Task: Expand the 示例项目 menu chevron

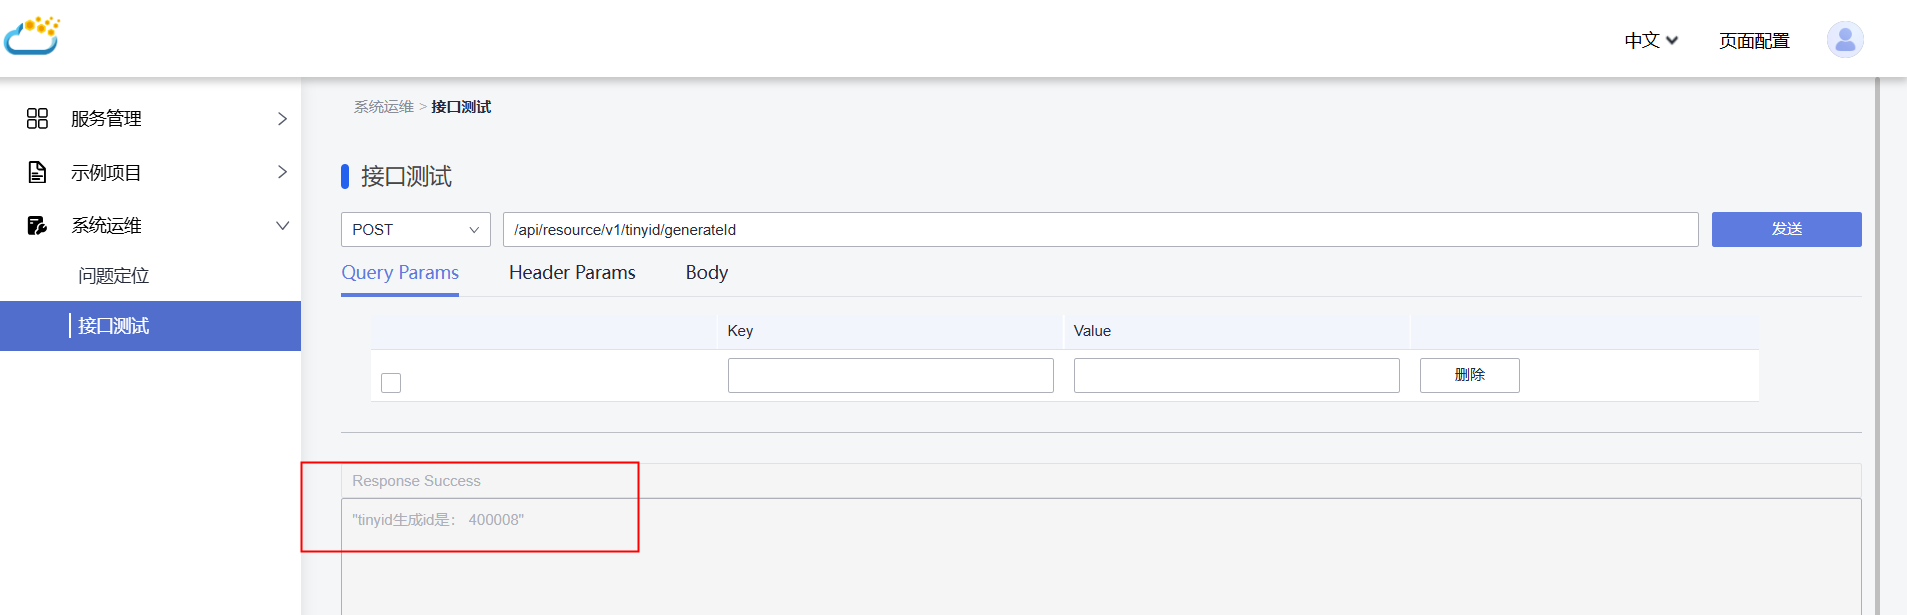Action: [x=282, y=172]
